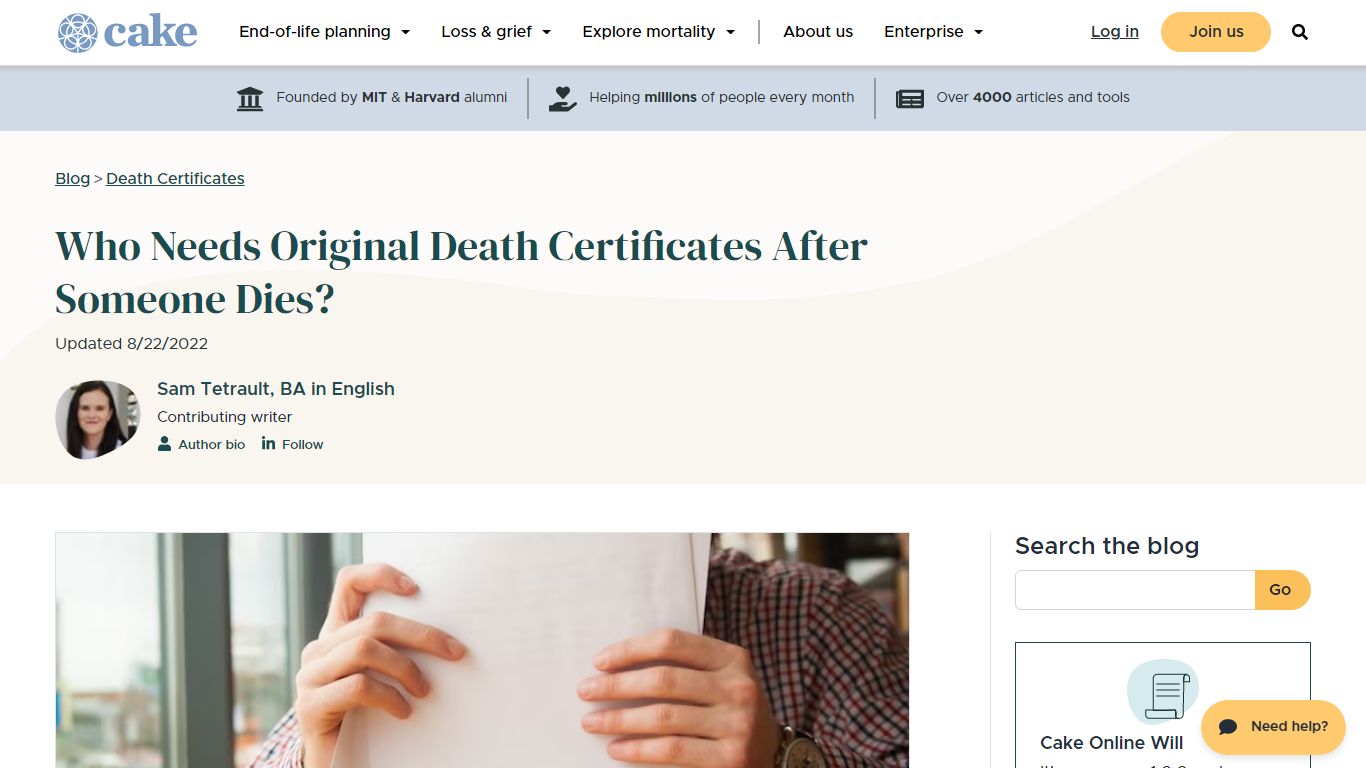Click the Author bio person icon
1366x768 pixels.
click(164, 443)
